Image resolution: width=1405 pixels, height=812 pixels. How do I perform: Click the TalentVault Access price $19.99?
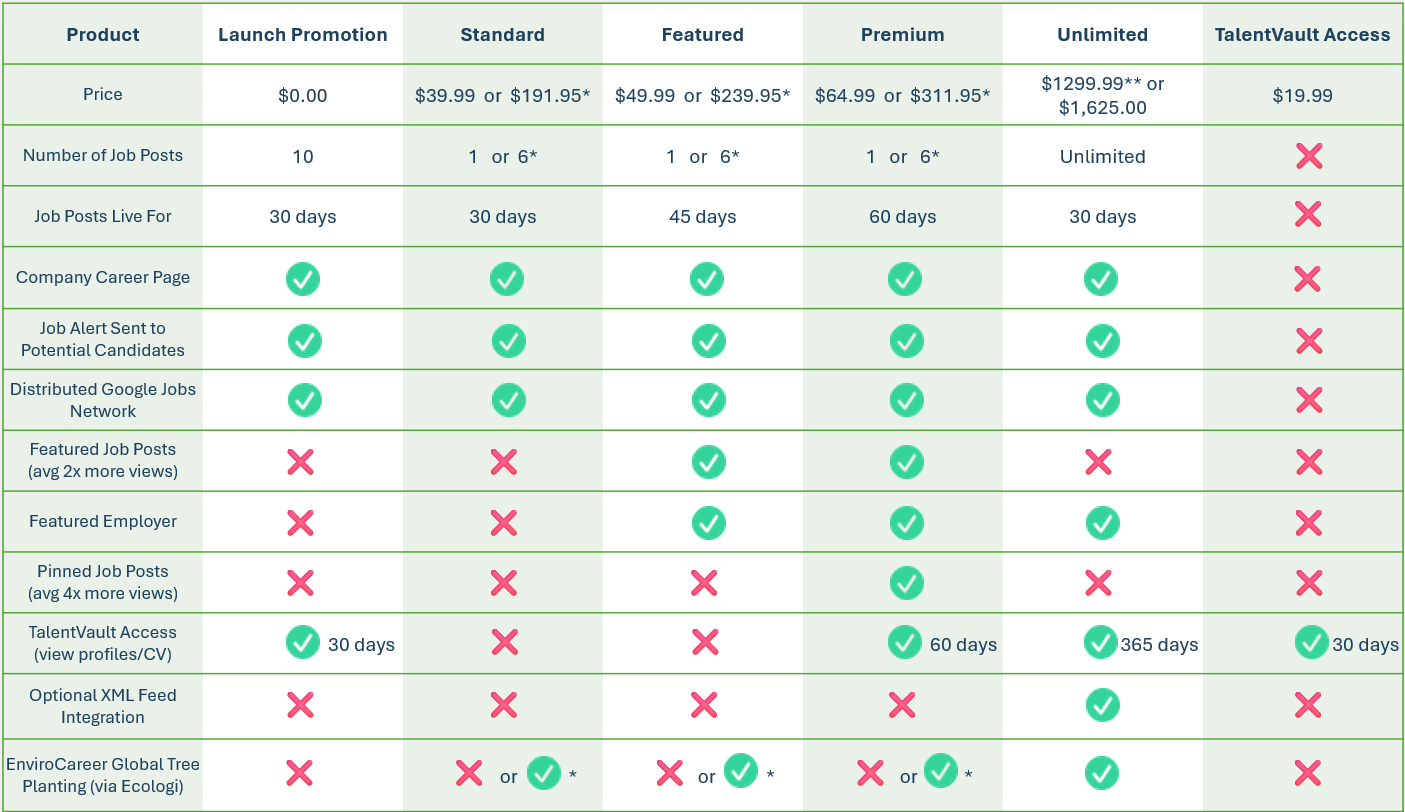1302,95
